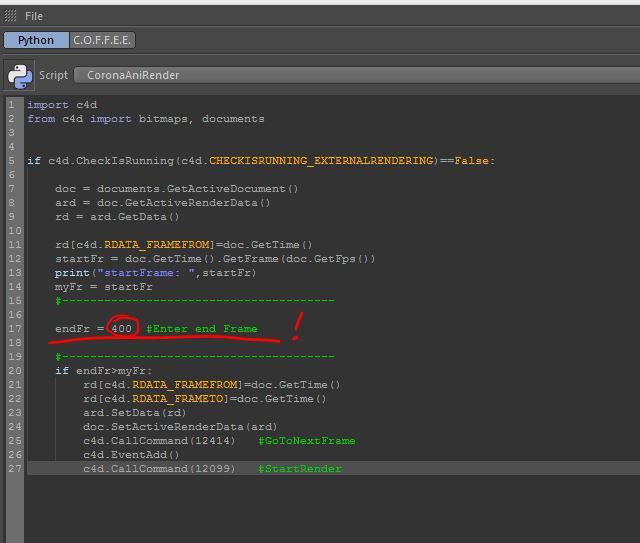Click CHECKISRUNNING_EXTERNALRENDERING constant in code
Viewport: 640px width, 543px height.
tap(322, 161)
